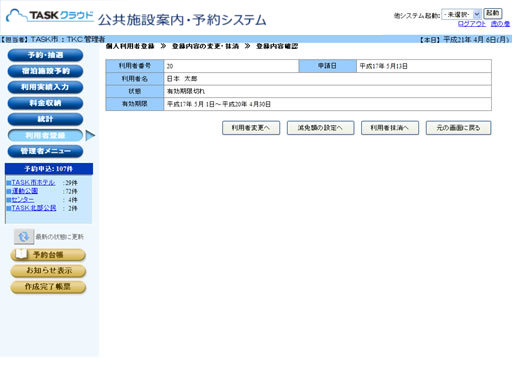The height and width of the screenshot is (384, 512).
Task: Click the 72件 count beside 運動公園
Action: coord(70,191)
